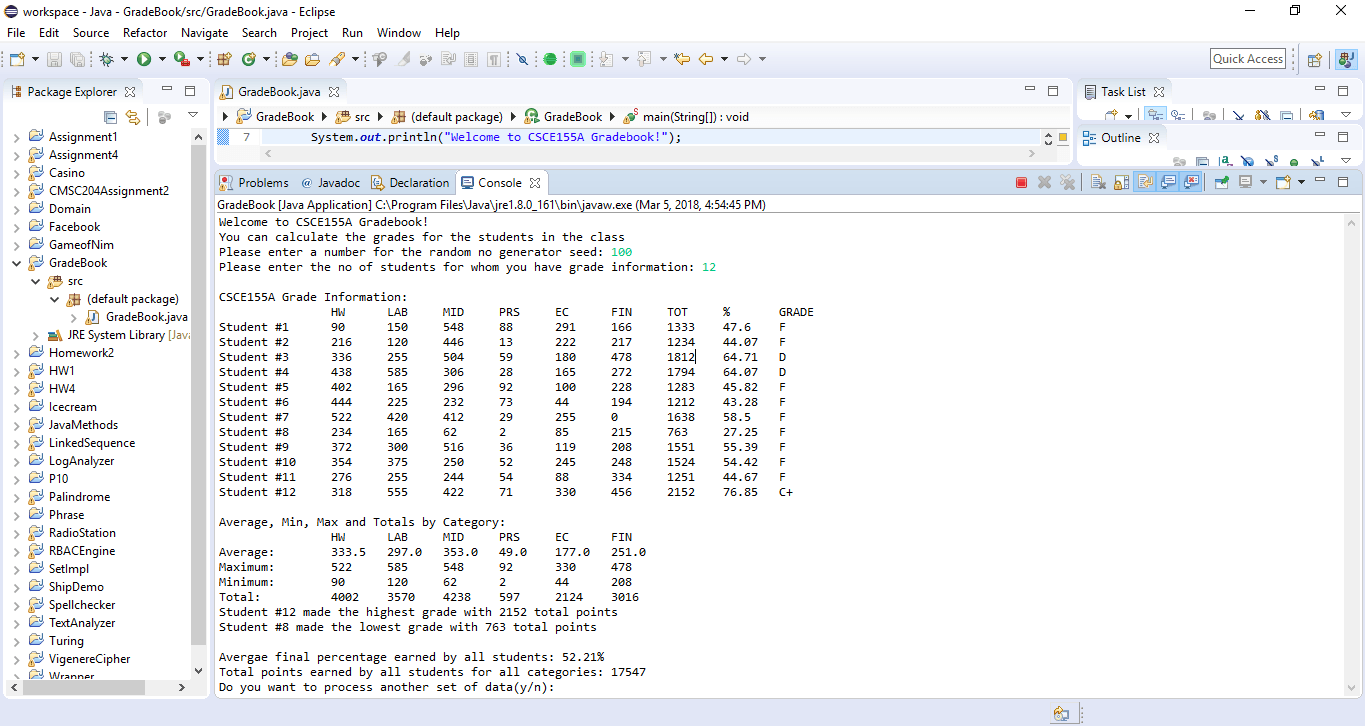Click the src breadcrumb in editor

click(353, 117)
